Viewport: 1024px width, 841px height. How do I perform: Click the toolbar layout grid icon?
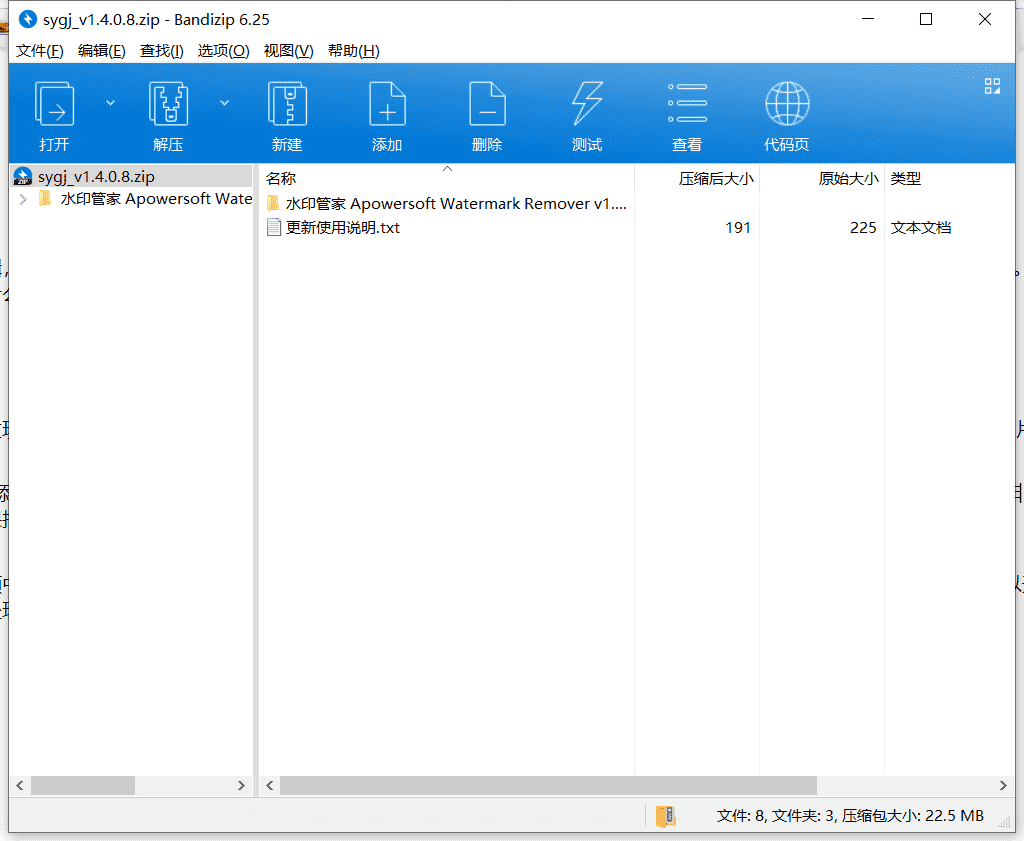click(992, 86)
